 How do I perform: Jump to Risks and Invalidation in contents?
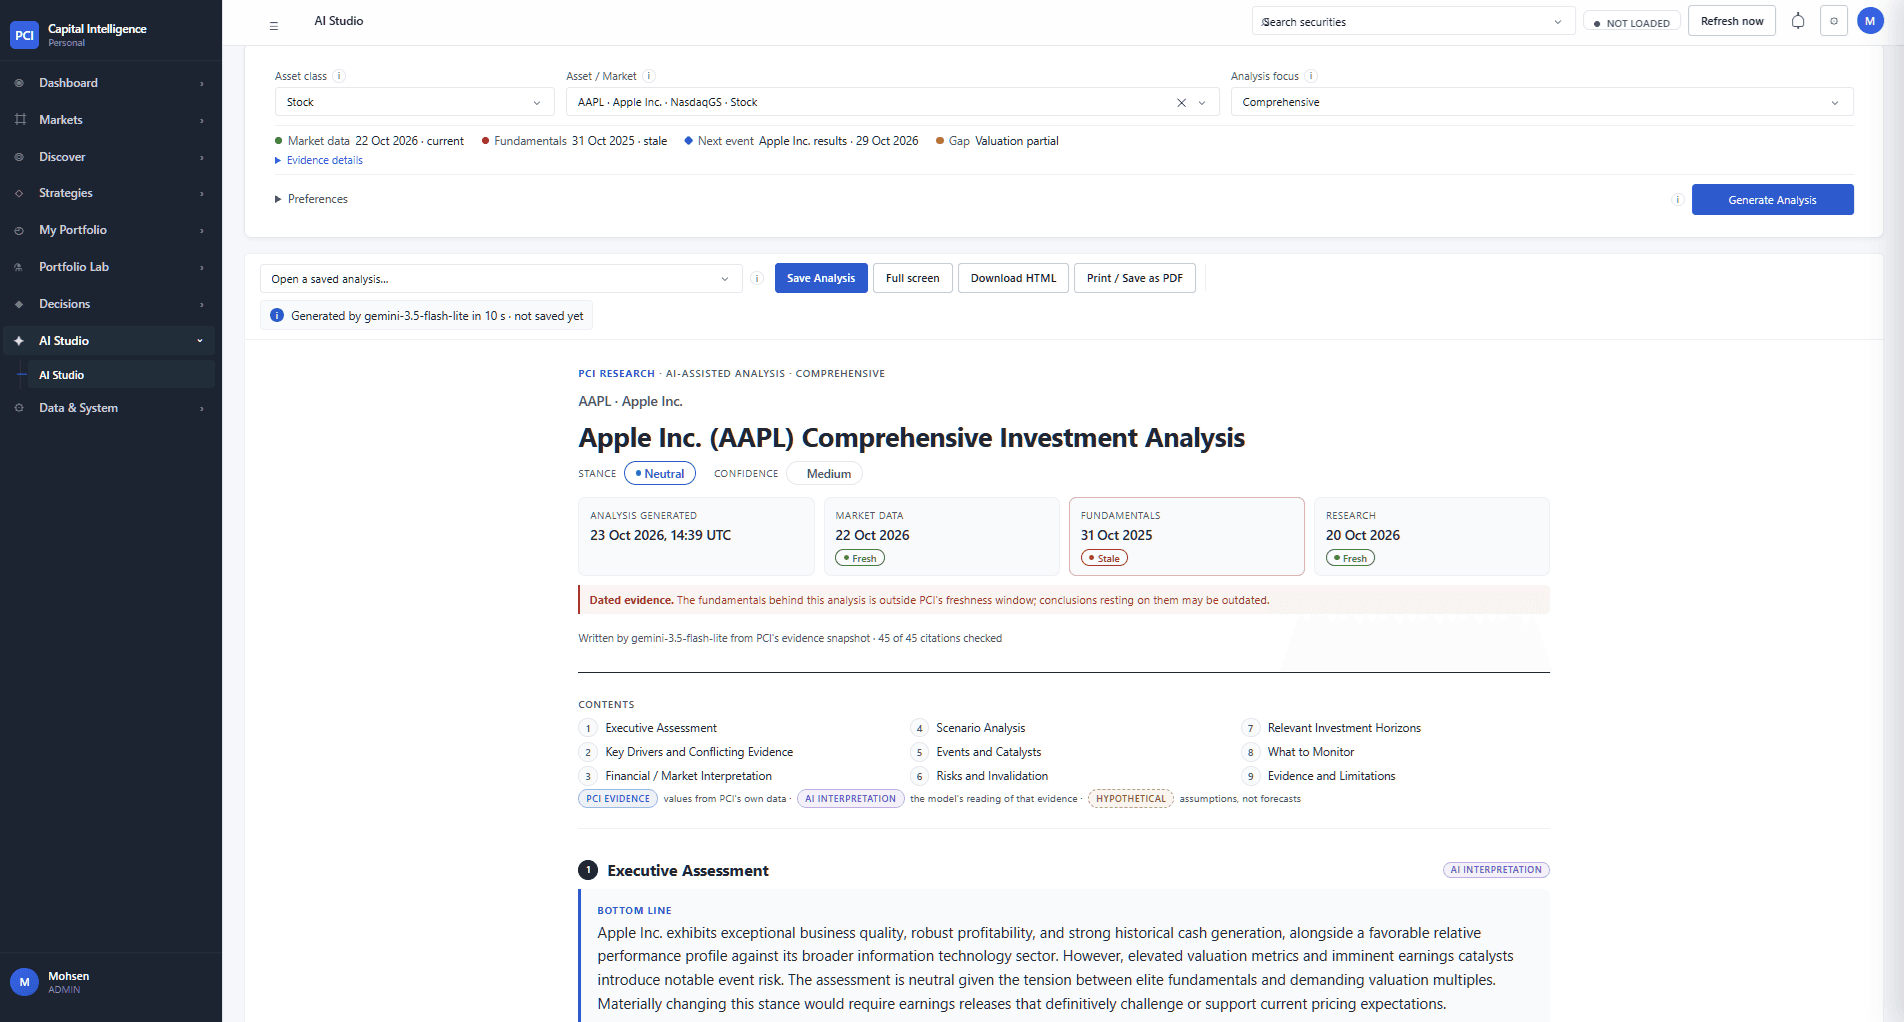(992, 776)
